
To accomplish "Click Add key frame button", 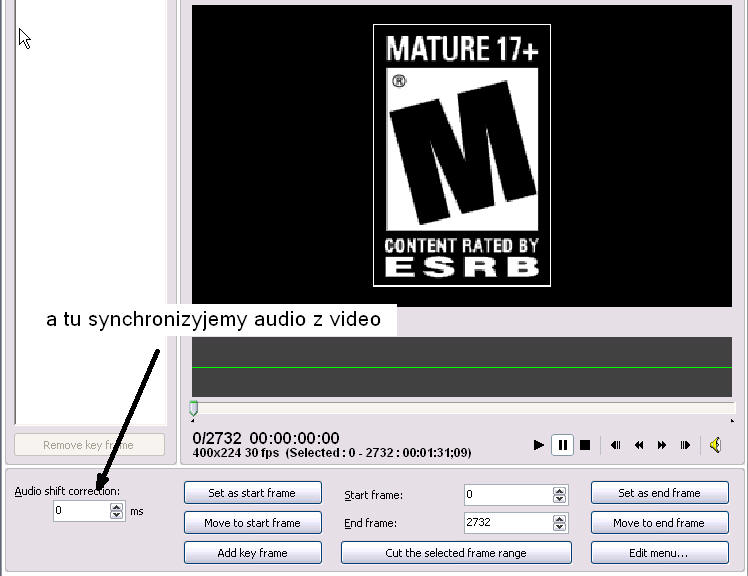I will coord(253,553).
